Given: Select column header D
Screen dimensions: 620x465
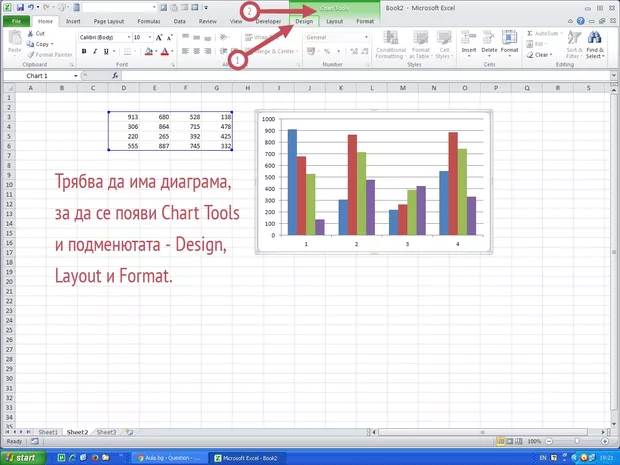Looking at the screenshot, I should [124, 88].
